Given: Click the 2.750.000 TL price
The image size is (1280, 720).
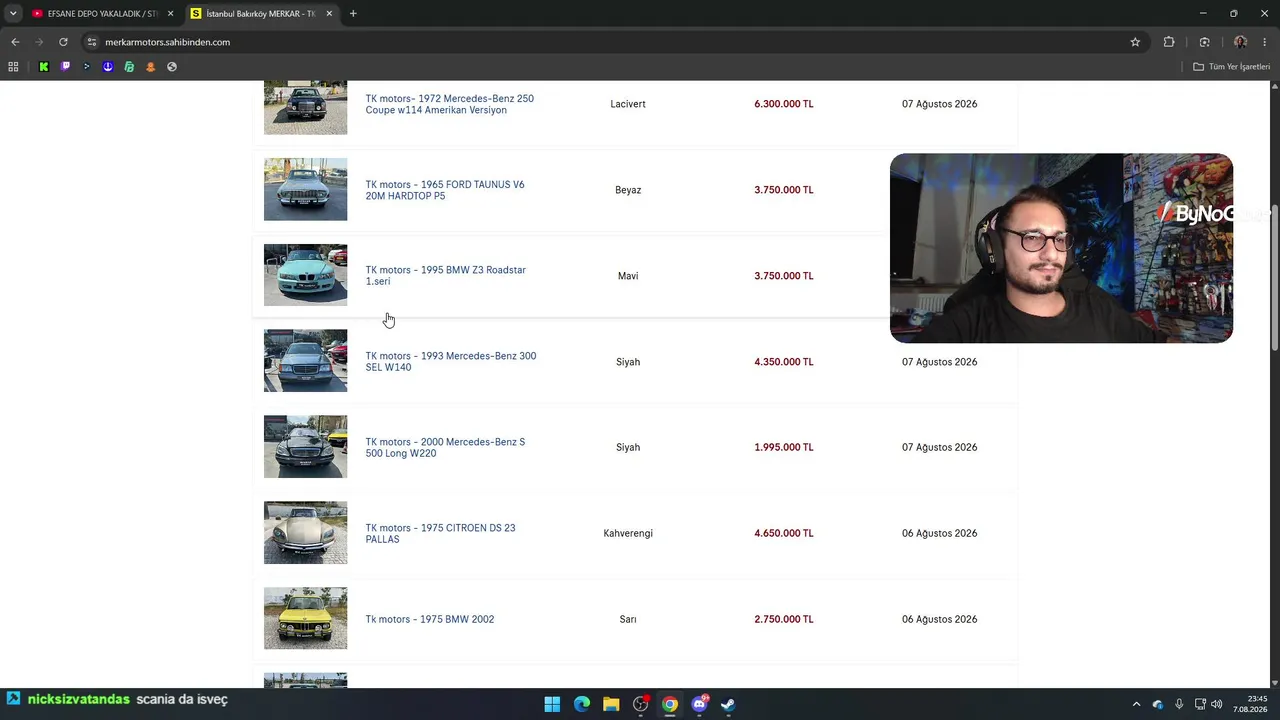Looking at the screenshot, I should click(x=784, y=619).
